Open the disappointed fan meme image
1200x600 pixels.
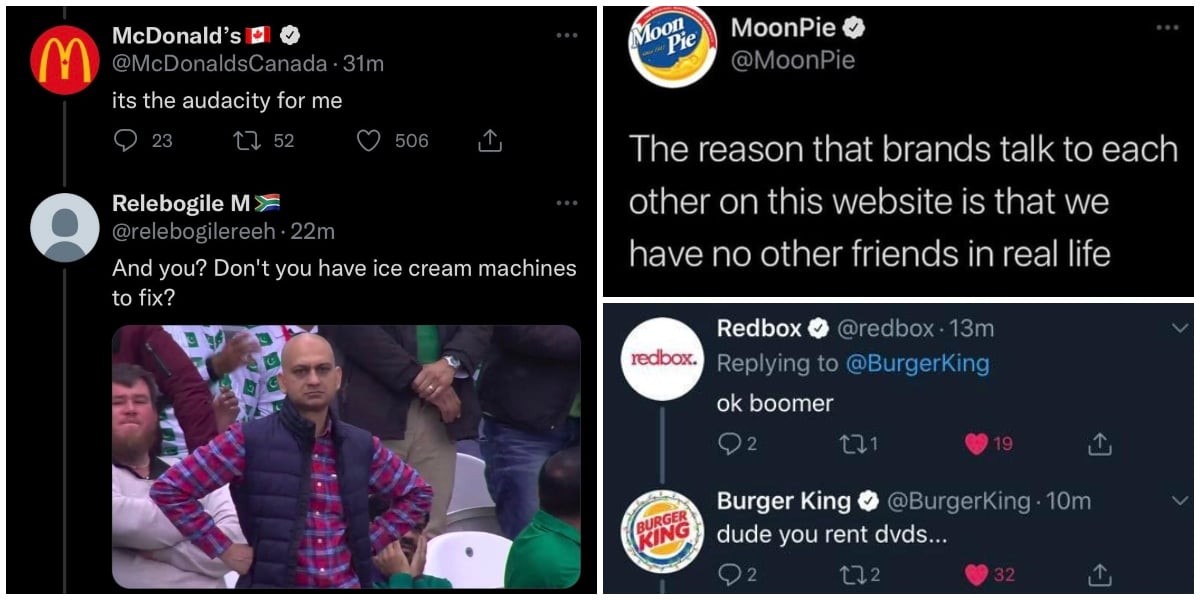(x=346, y=456)
